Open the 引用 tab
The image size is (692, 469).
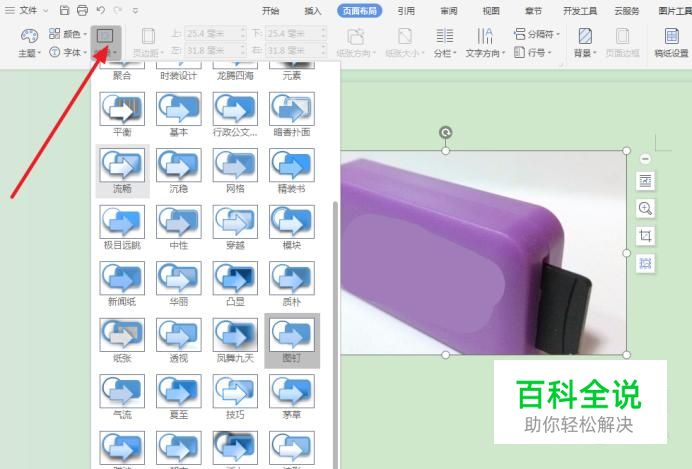pyautogui.click(x=406, y=11)
